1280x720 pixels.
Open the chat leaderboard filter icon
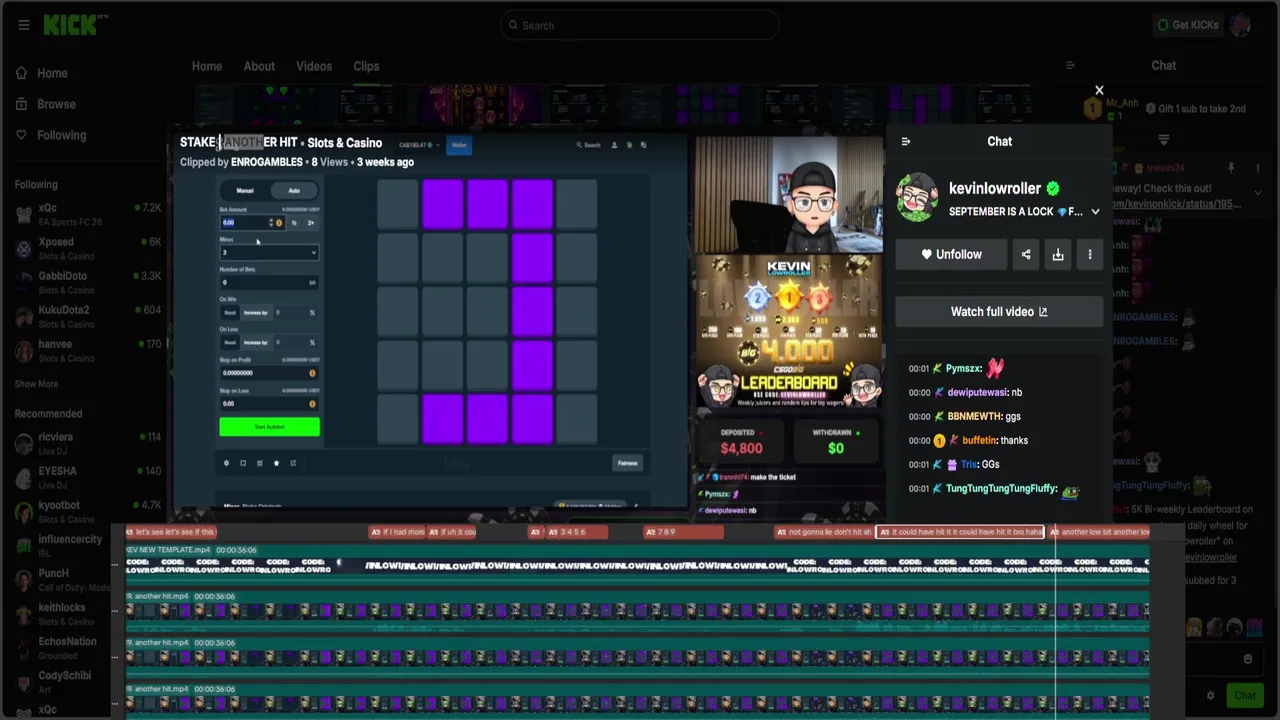pyautogui.click(x=1163, y=141)
